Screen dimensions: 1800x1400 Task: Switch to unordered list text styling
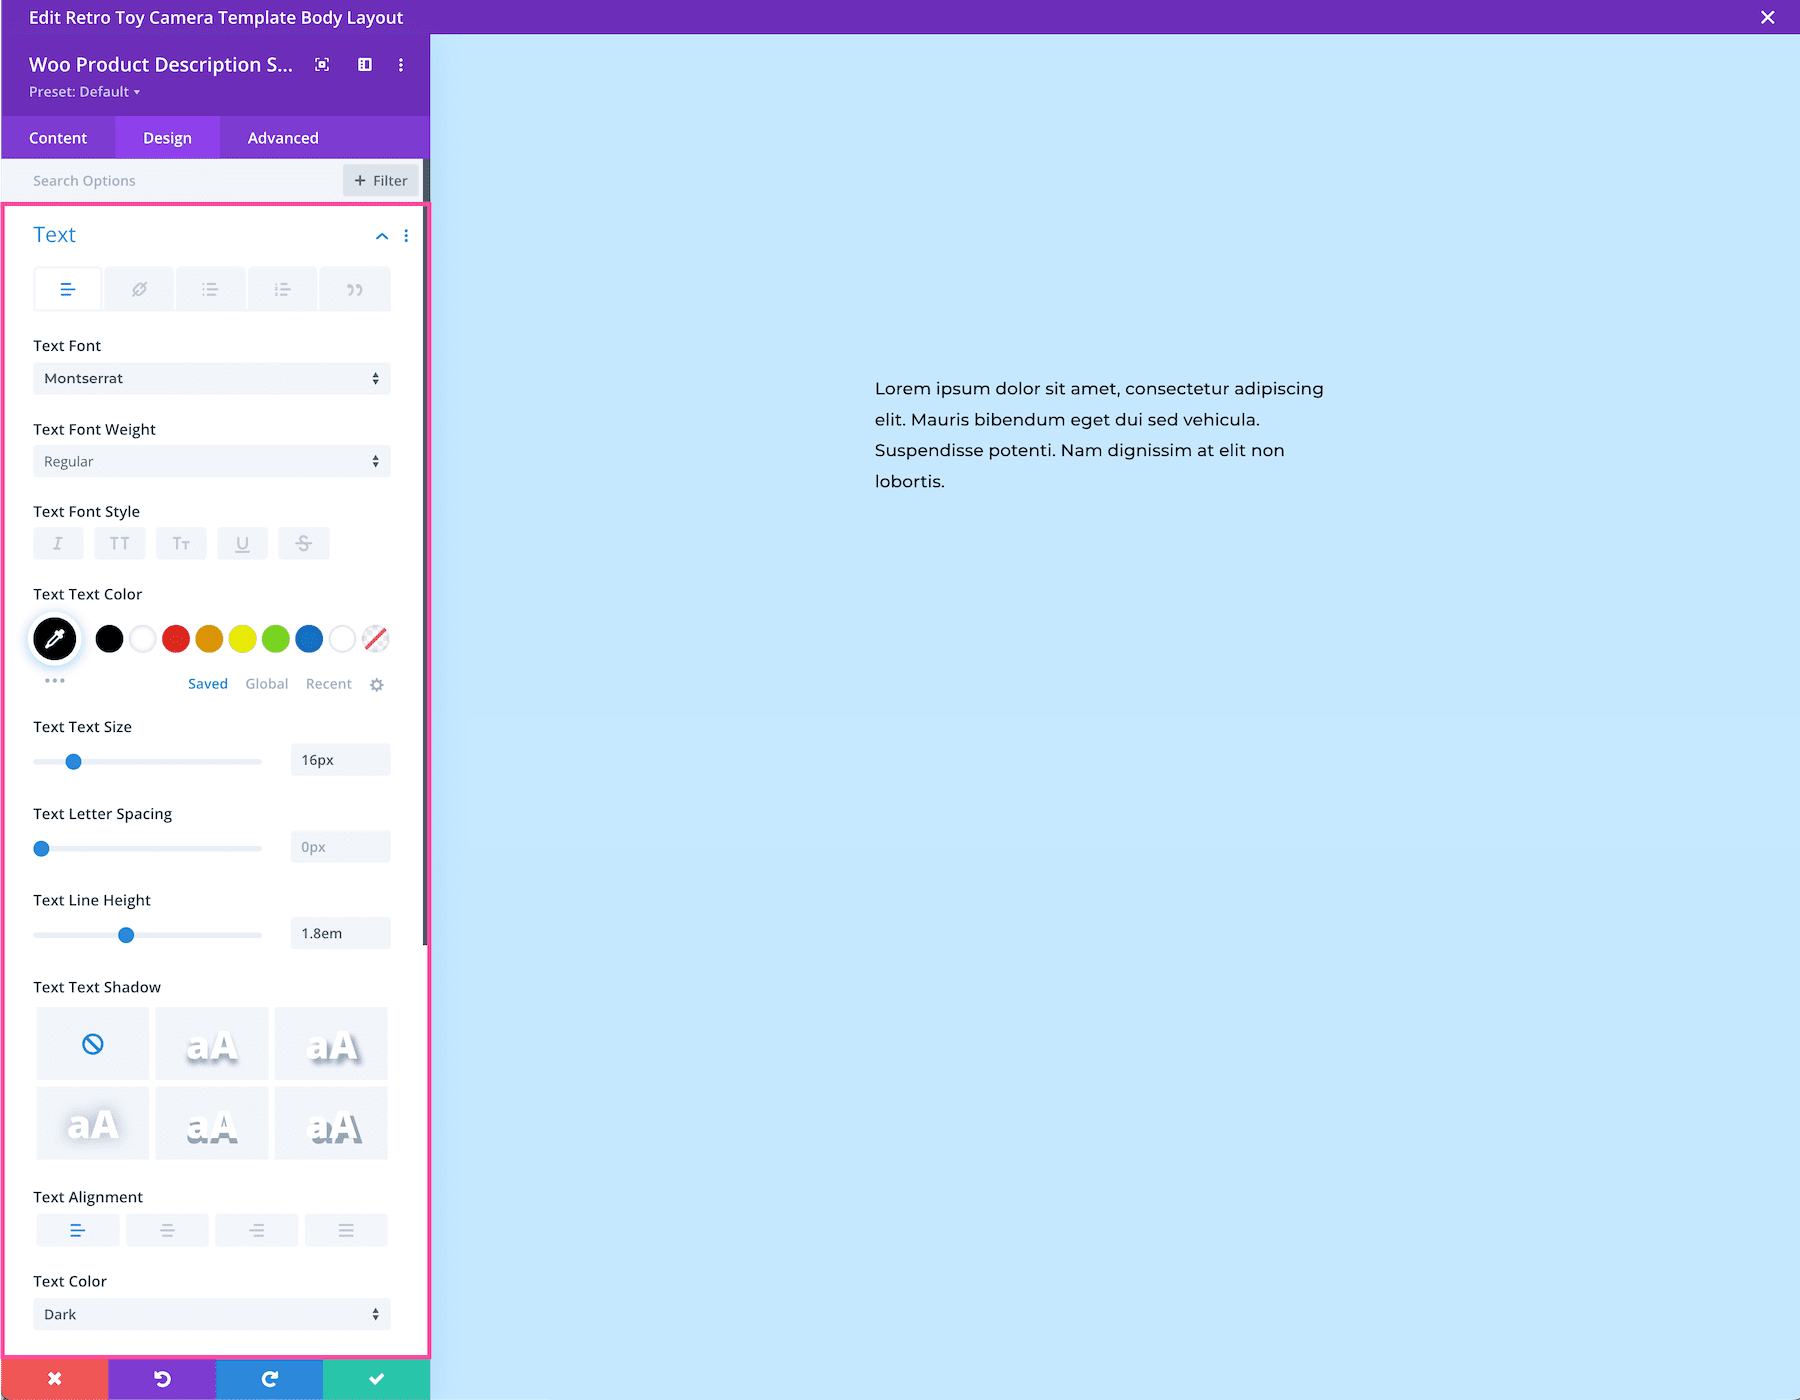coord(210,289)
